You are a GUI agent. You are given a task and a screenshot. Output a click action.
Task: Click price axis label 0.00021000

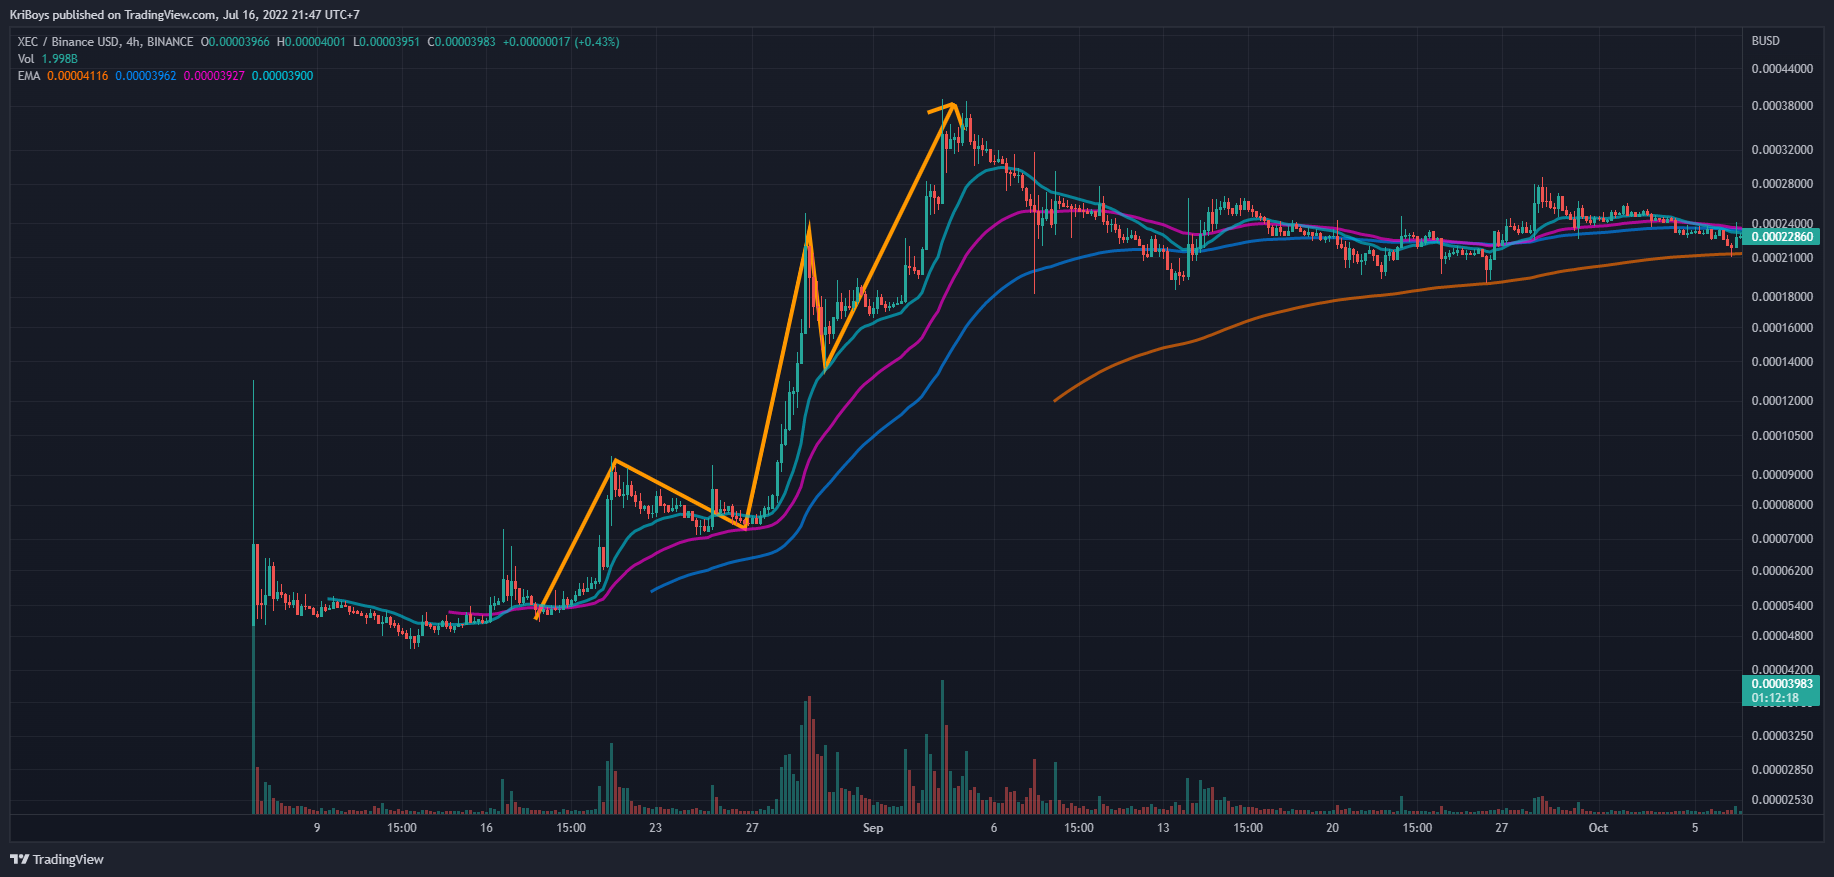(1782, 258)
